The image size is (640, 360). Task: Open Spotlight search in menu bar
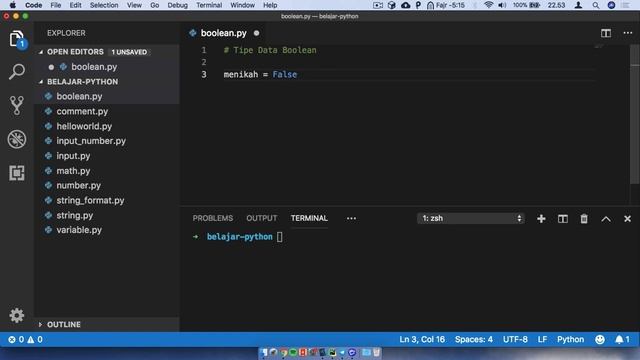596,5
